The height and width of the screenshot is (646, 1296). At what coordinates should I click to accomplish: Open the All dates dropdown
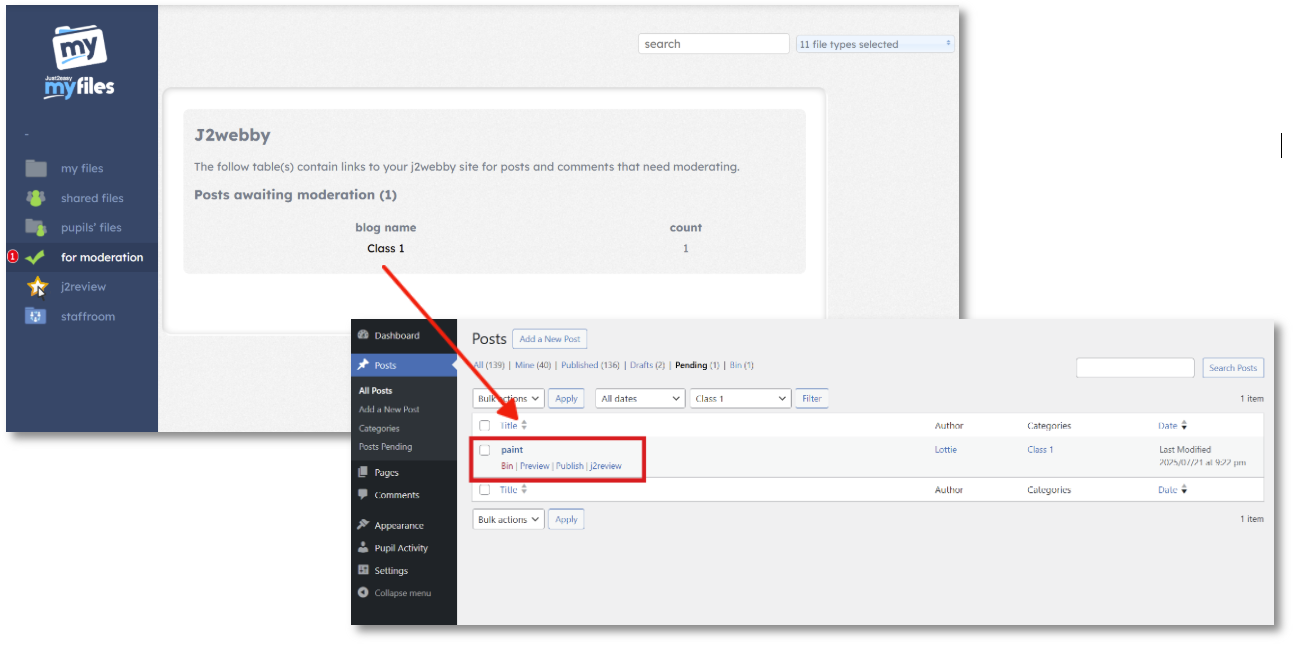640,398
